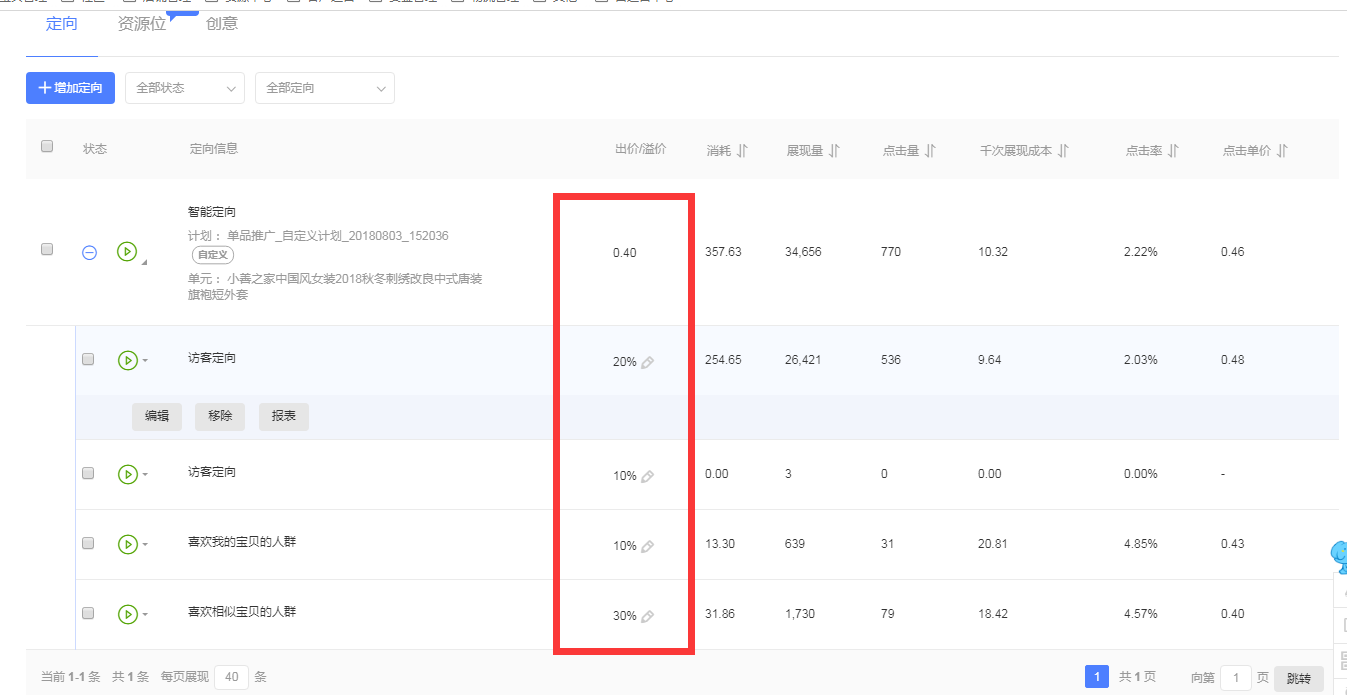1347x695 pixels.
Task: Click edit pencil next to 20% bid premium
Action: pos(647,362)
